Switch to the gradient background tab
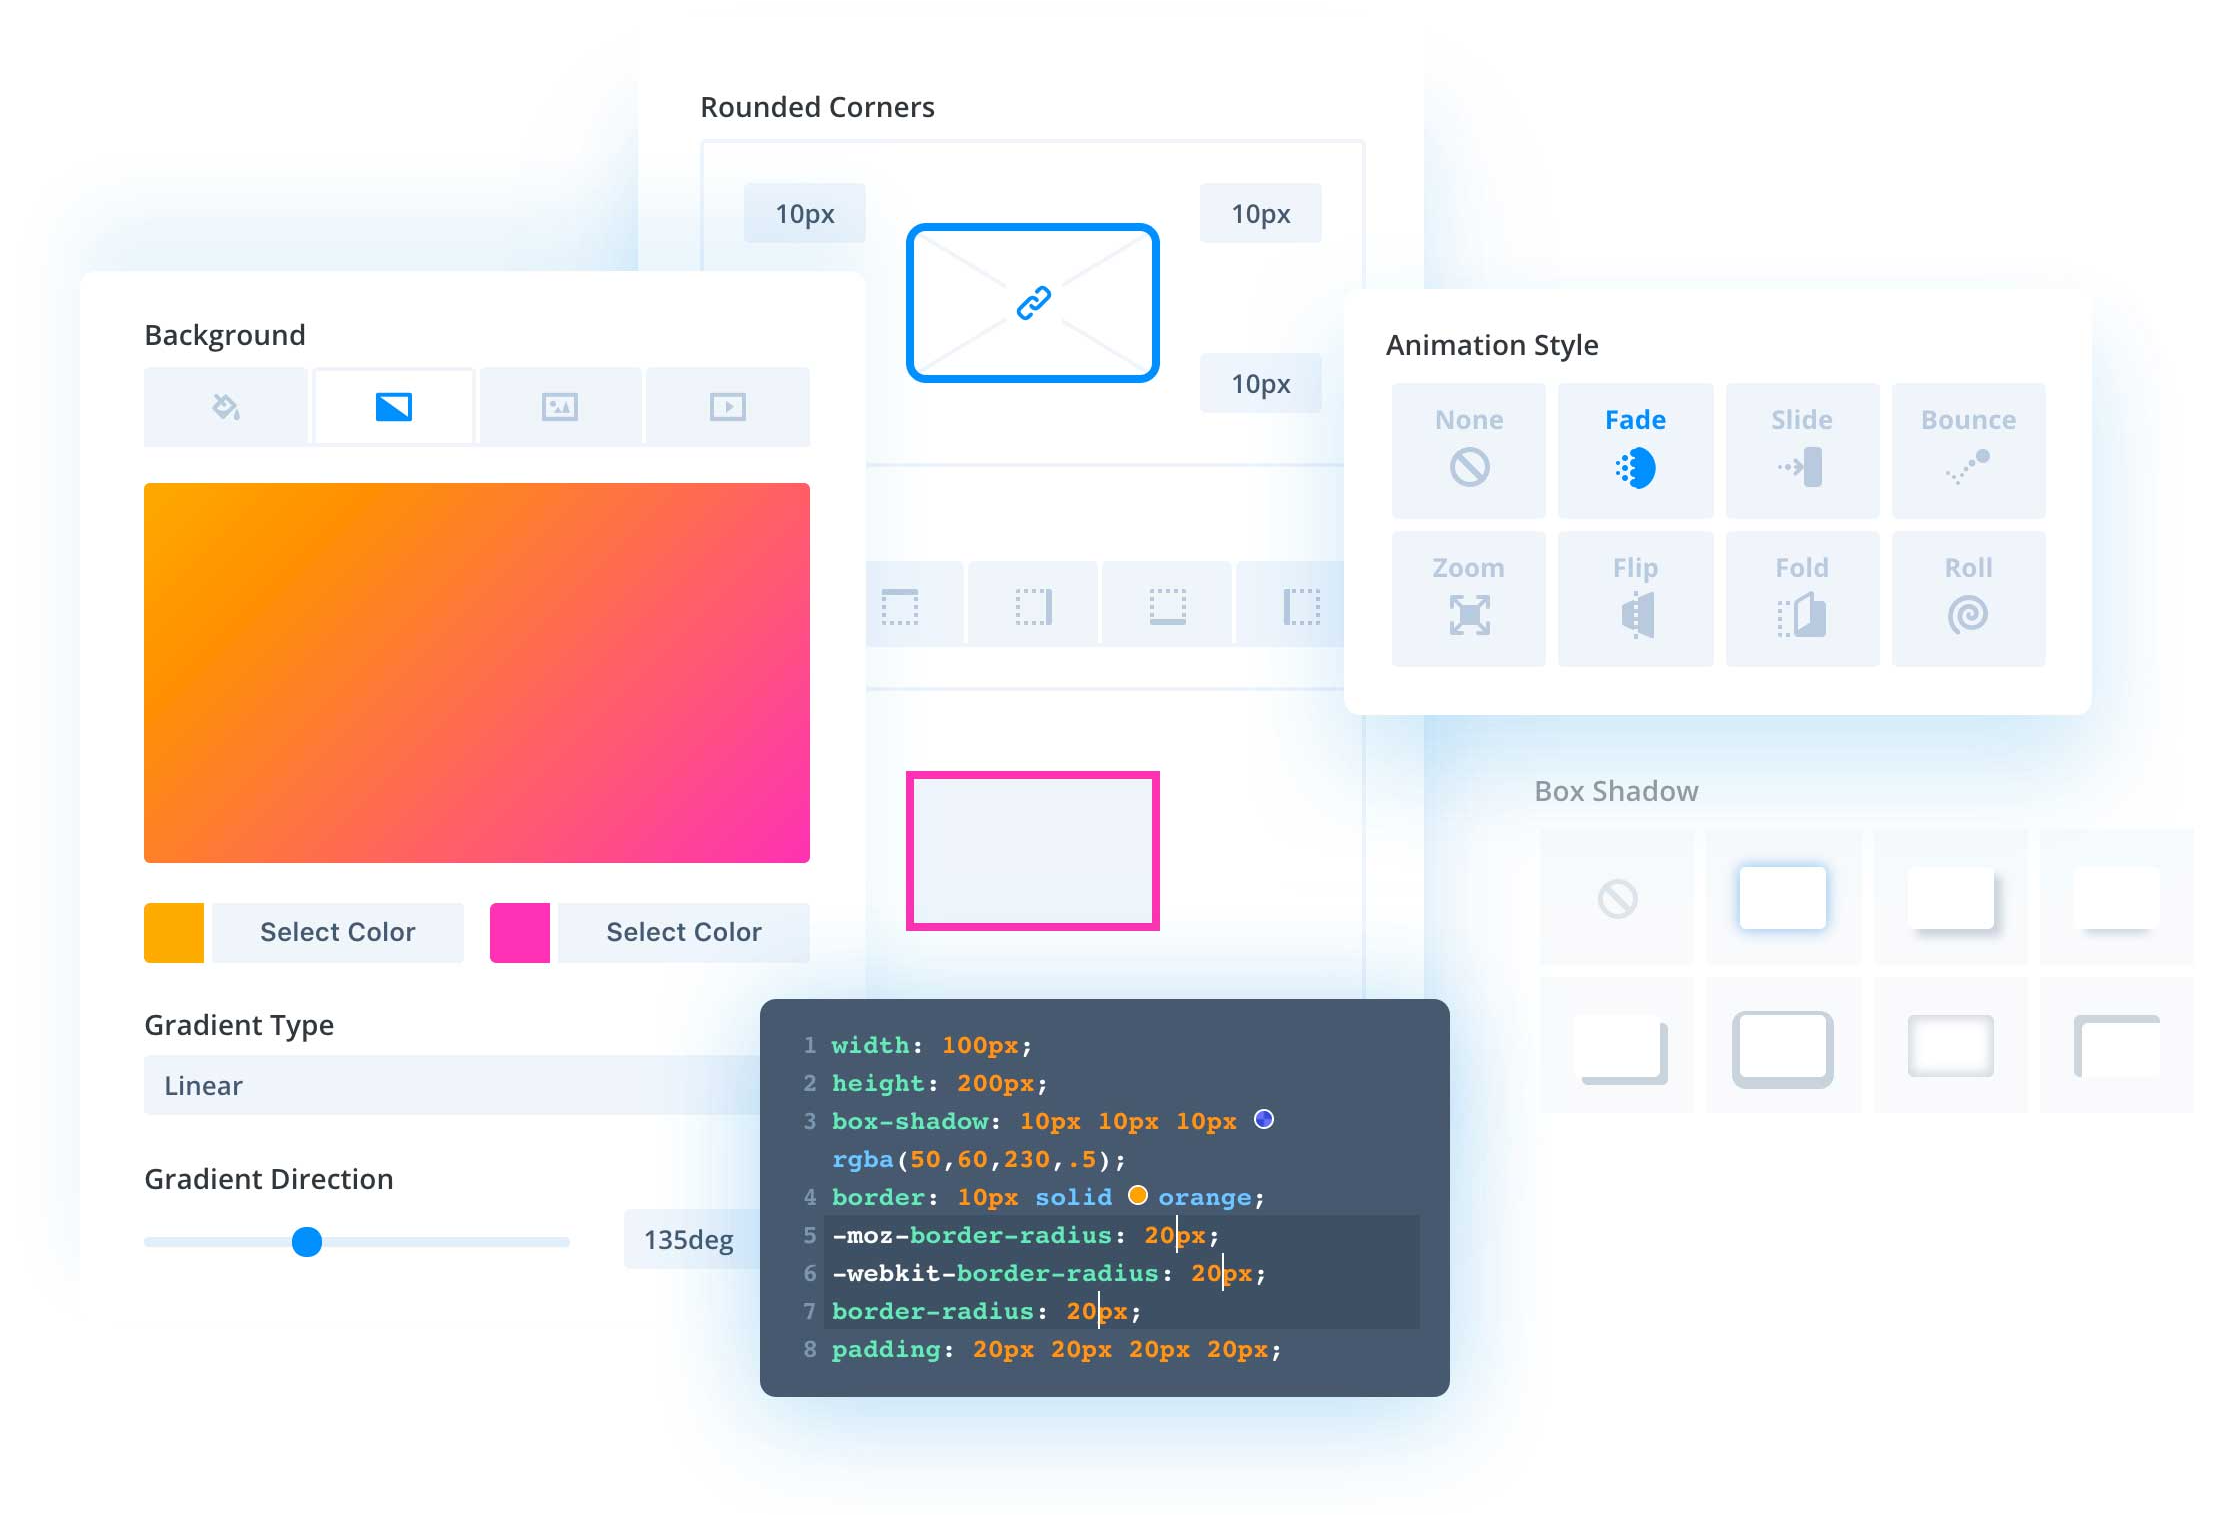 [x=393, y=406]
